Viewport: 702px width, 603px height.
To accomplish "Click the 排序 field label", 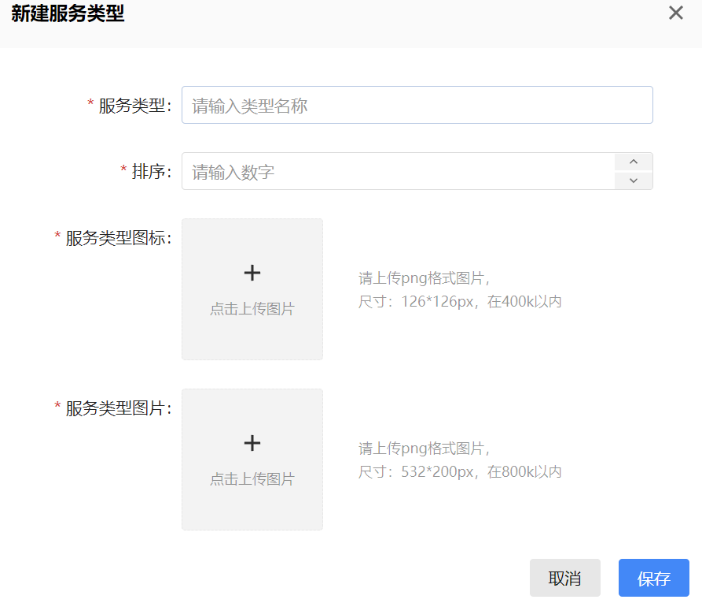I will click(151, 172).
